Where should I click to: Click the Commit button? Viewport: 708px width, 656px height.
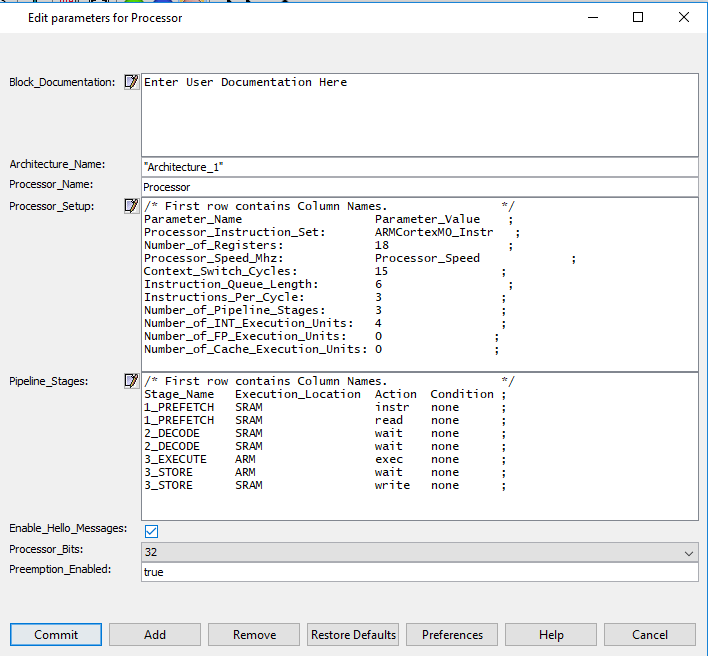click(56, 635)
